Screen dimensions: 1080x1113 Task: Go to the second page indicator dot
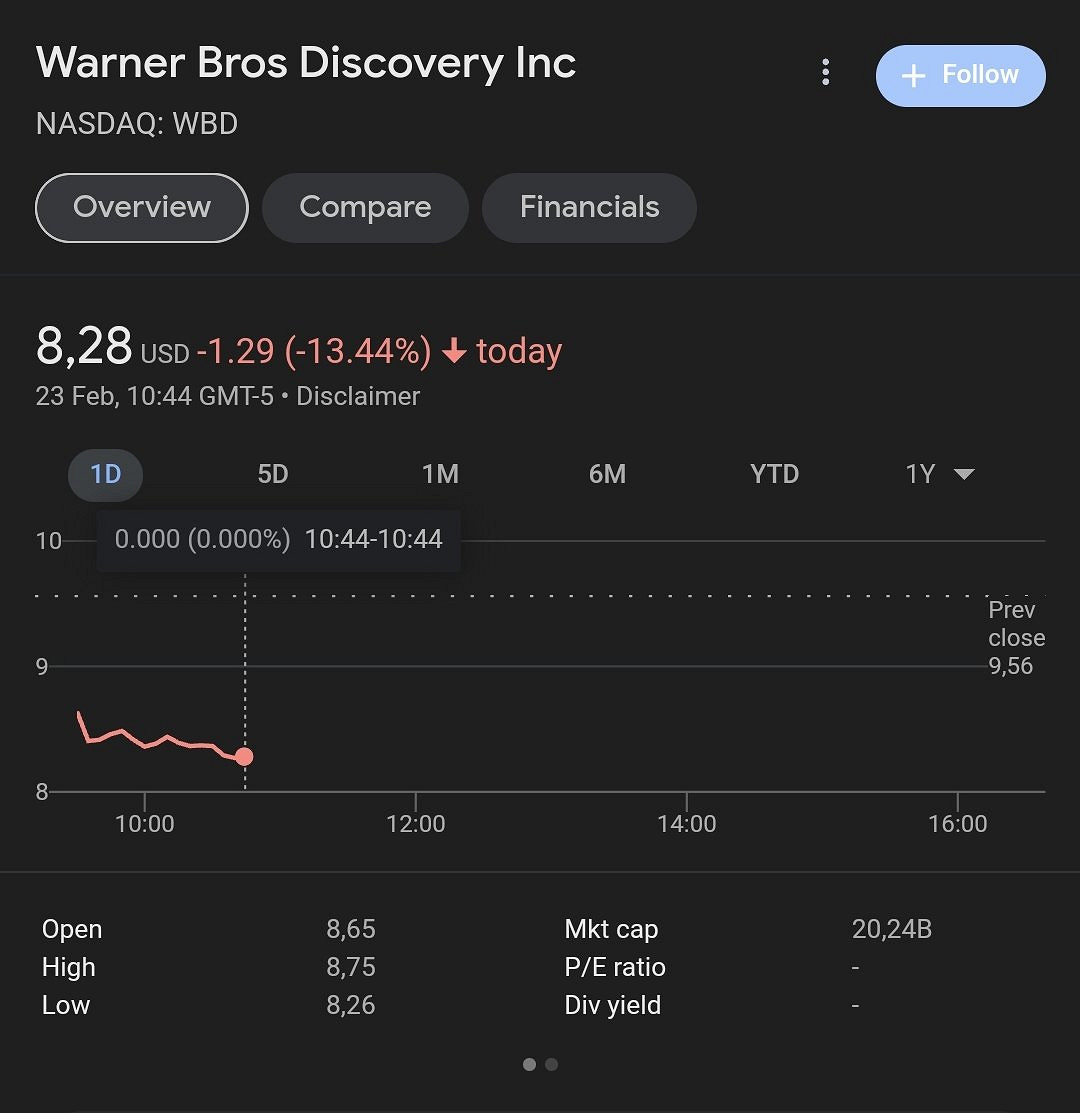[x=552, y=1064]
